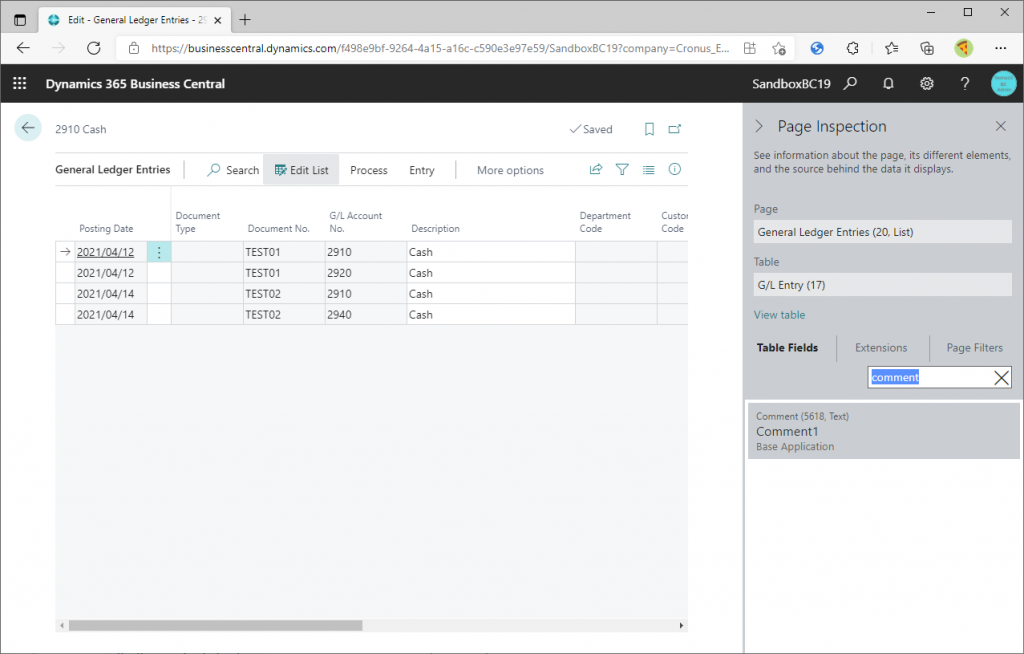Viewport: 1024px width, 654px height.
Task: Click the scrollbar right arrow
Action: (681, 625)
